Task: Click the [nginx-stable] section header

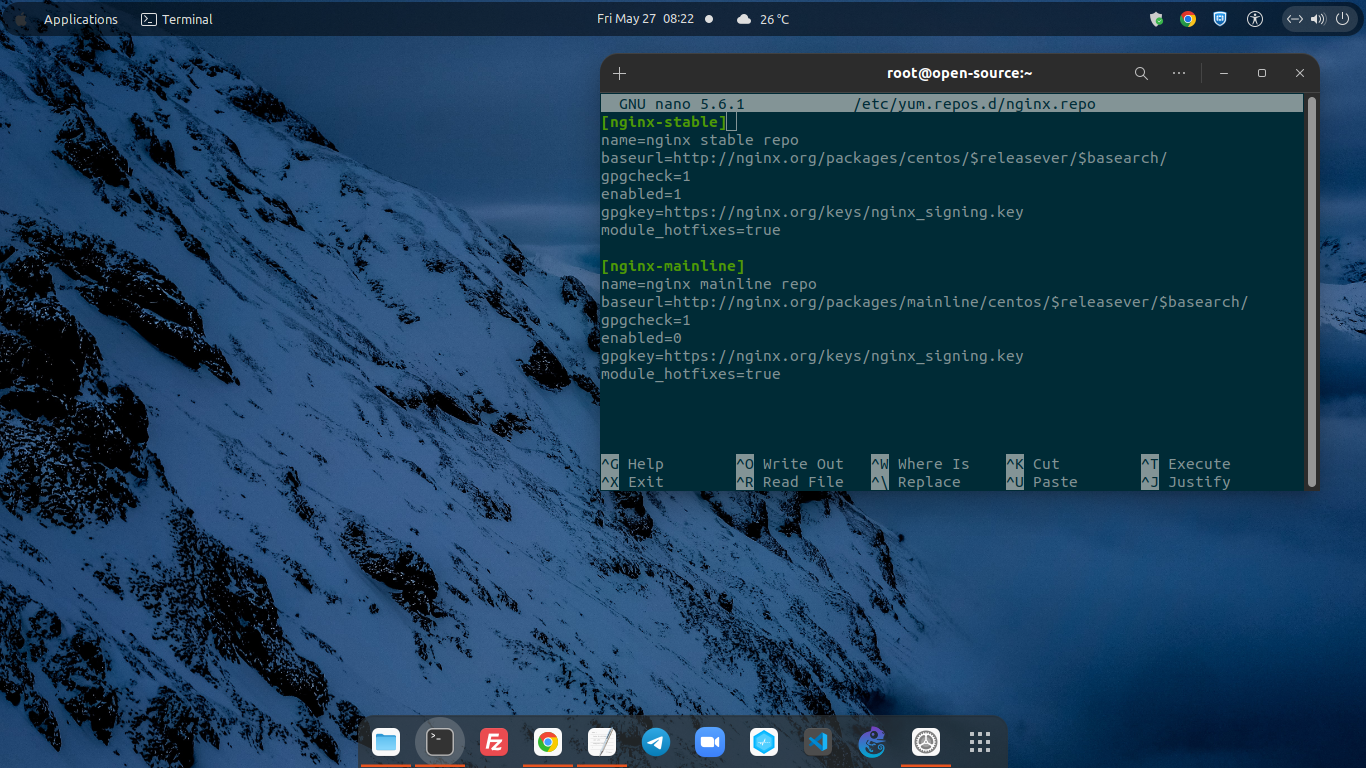Action: tap(664, 122)
